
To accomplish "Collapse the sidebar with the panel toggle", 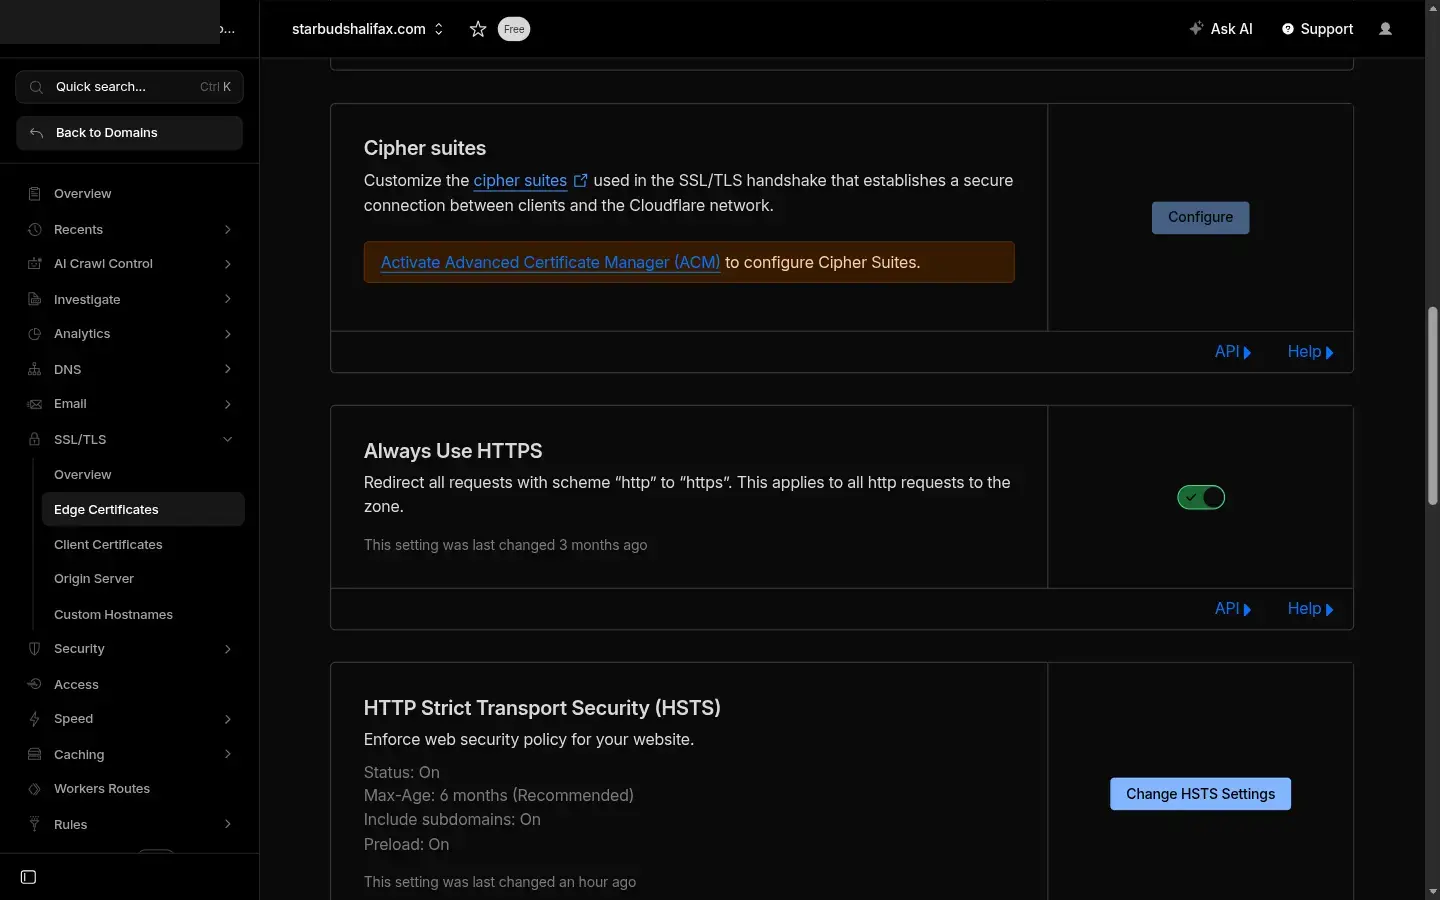I will pyautogui.click(x=28, y=877).
